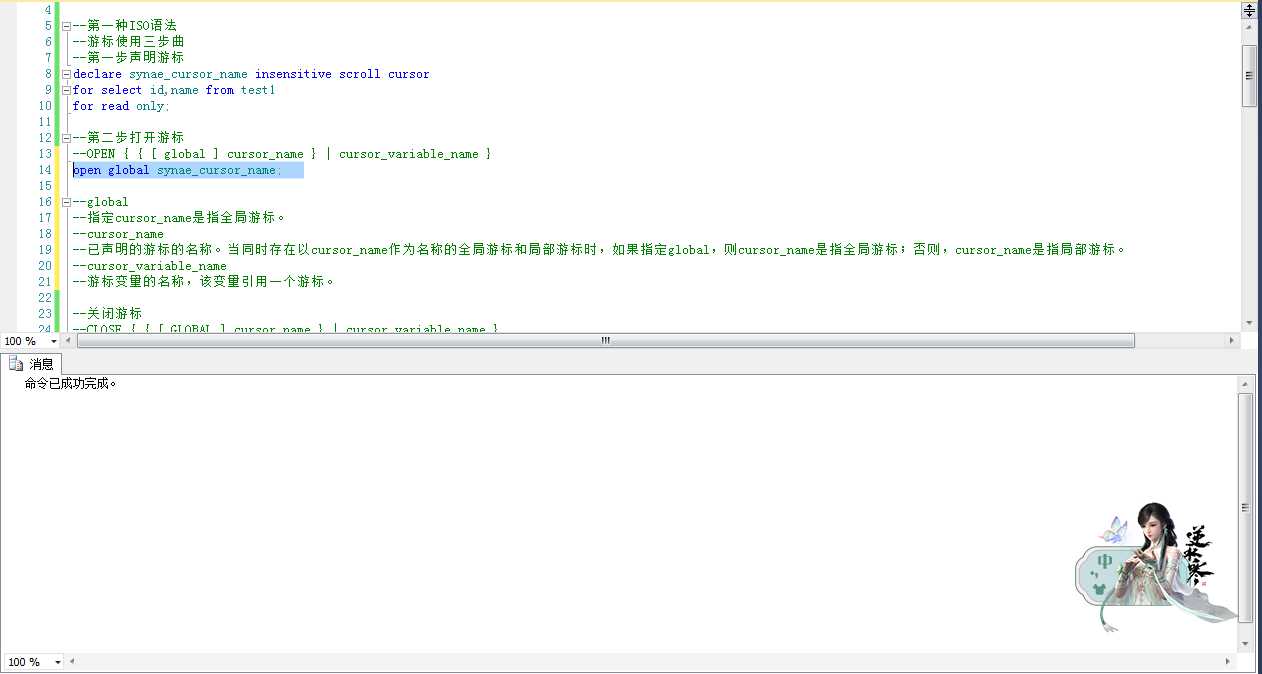Click the shirt skin icon on input bar

coord(1100,589)
